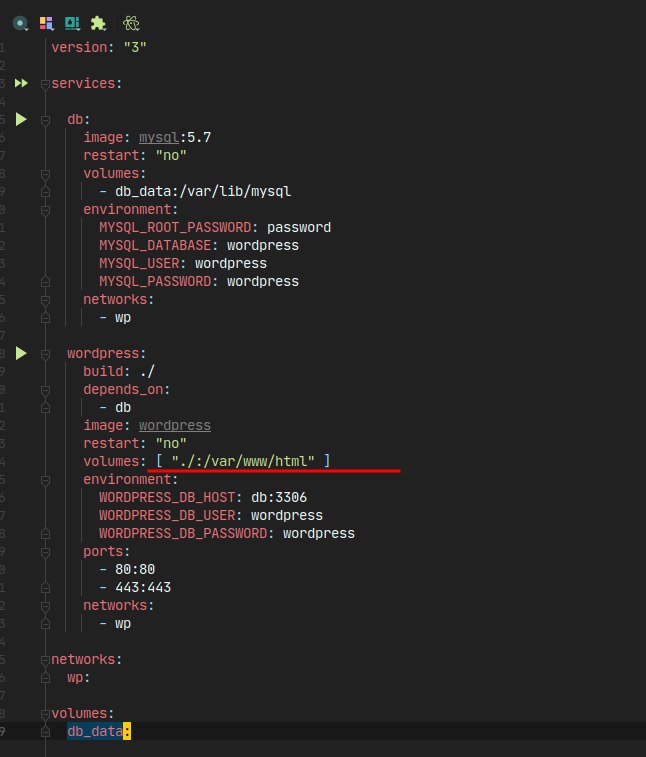Collapse the db service block
The width and height of the screenshot is (646, 757).
point(45,120)
